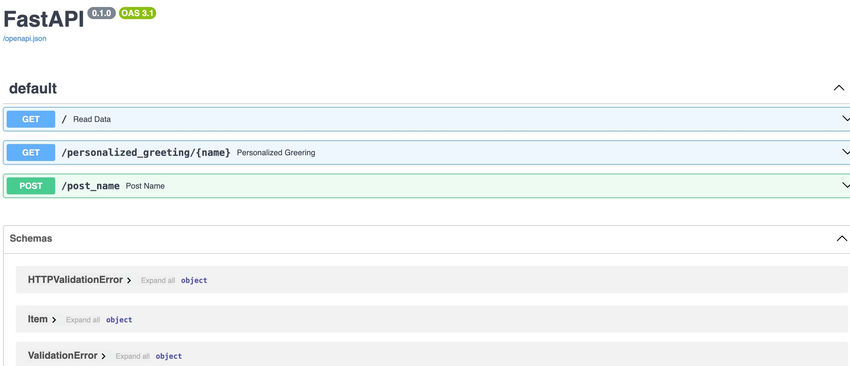Expand the Item schema arrow
This screenshot has width=850, height=366.
point(54,320)
